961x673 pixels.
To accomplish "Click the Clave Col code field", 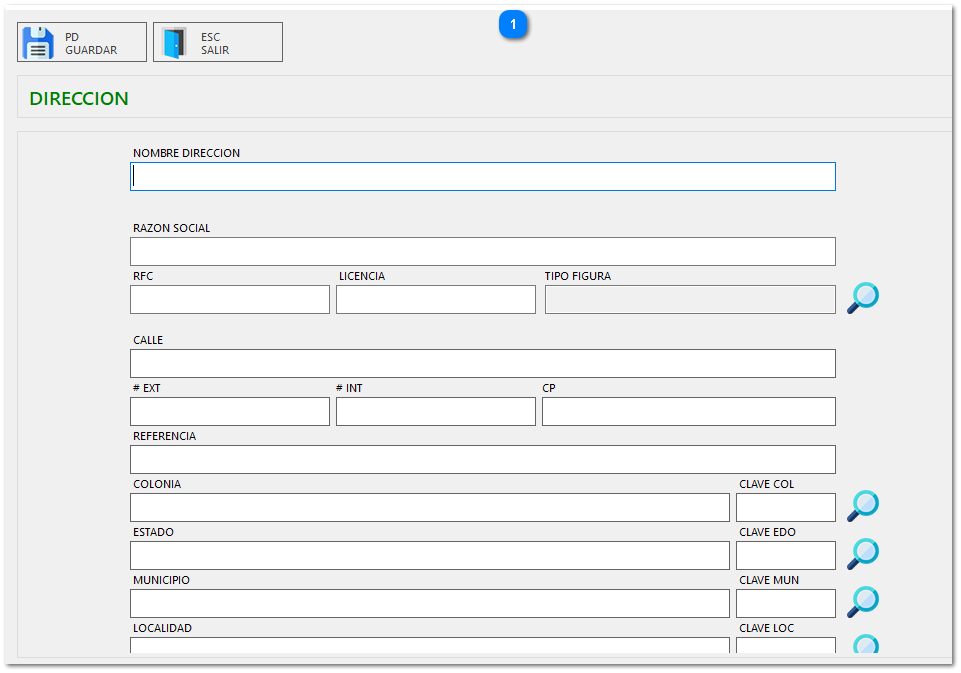I will [785, 508].
